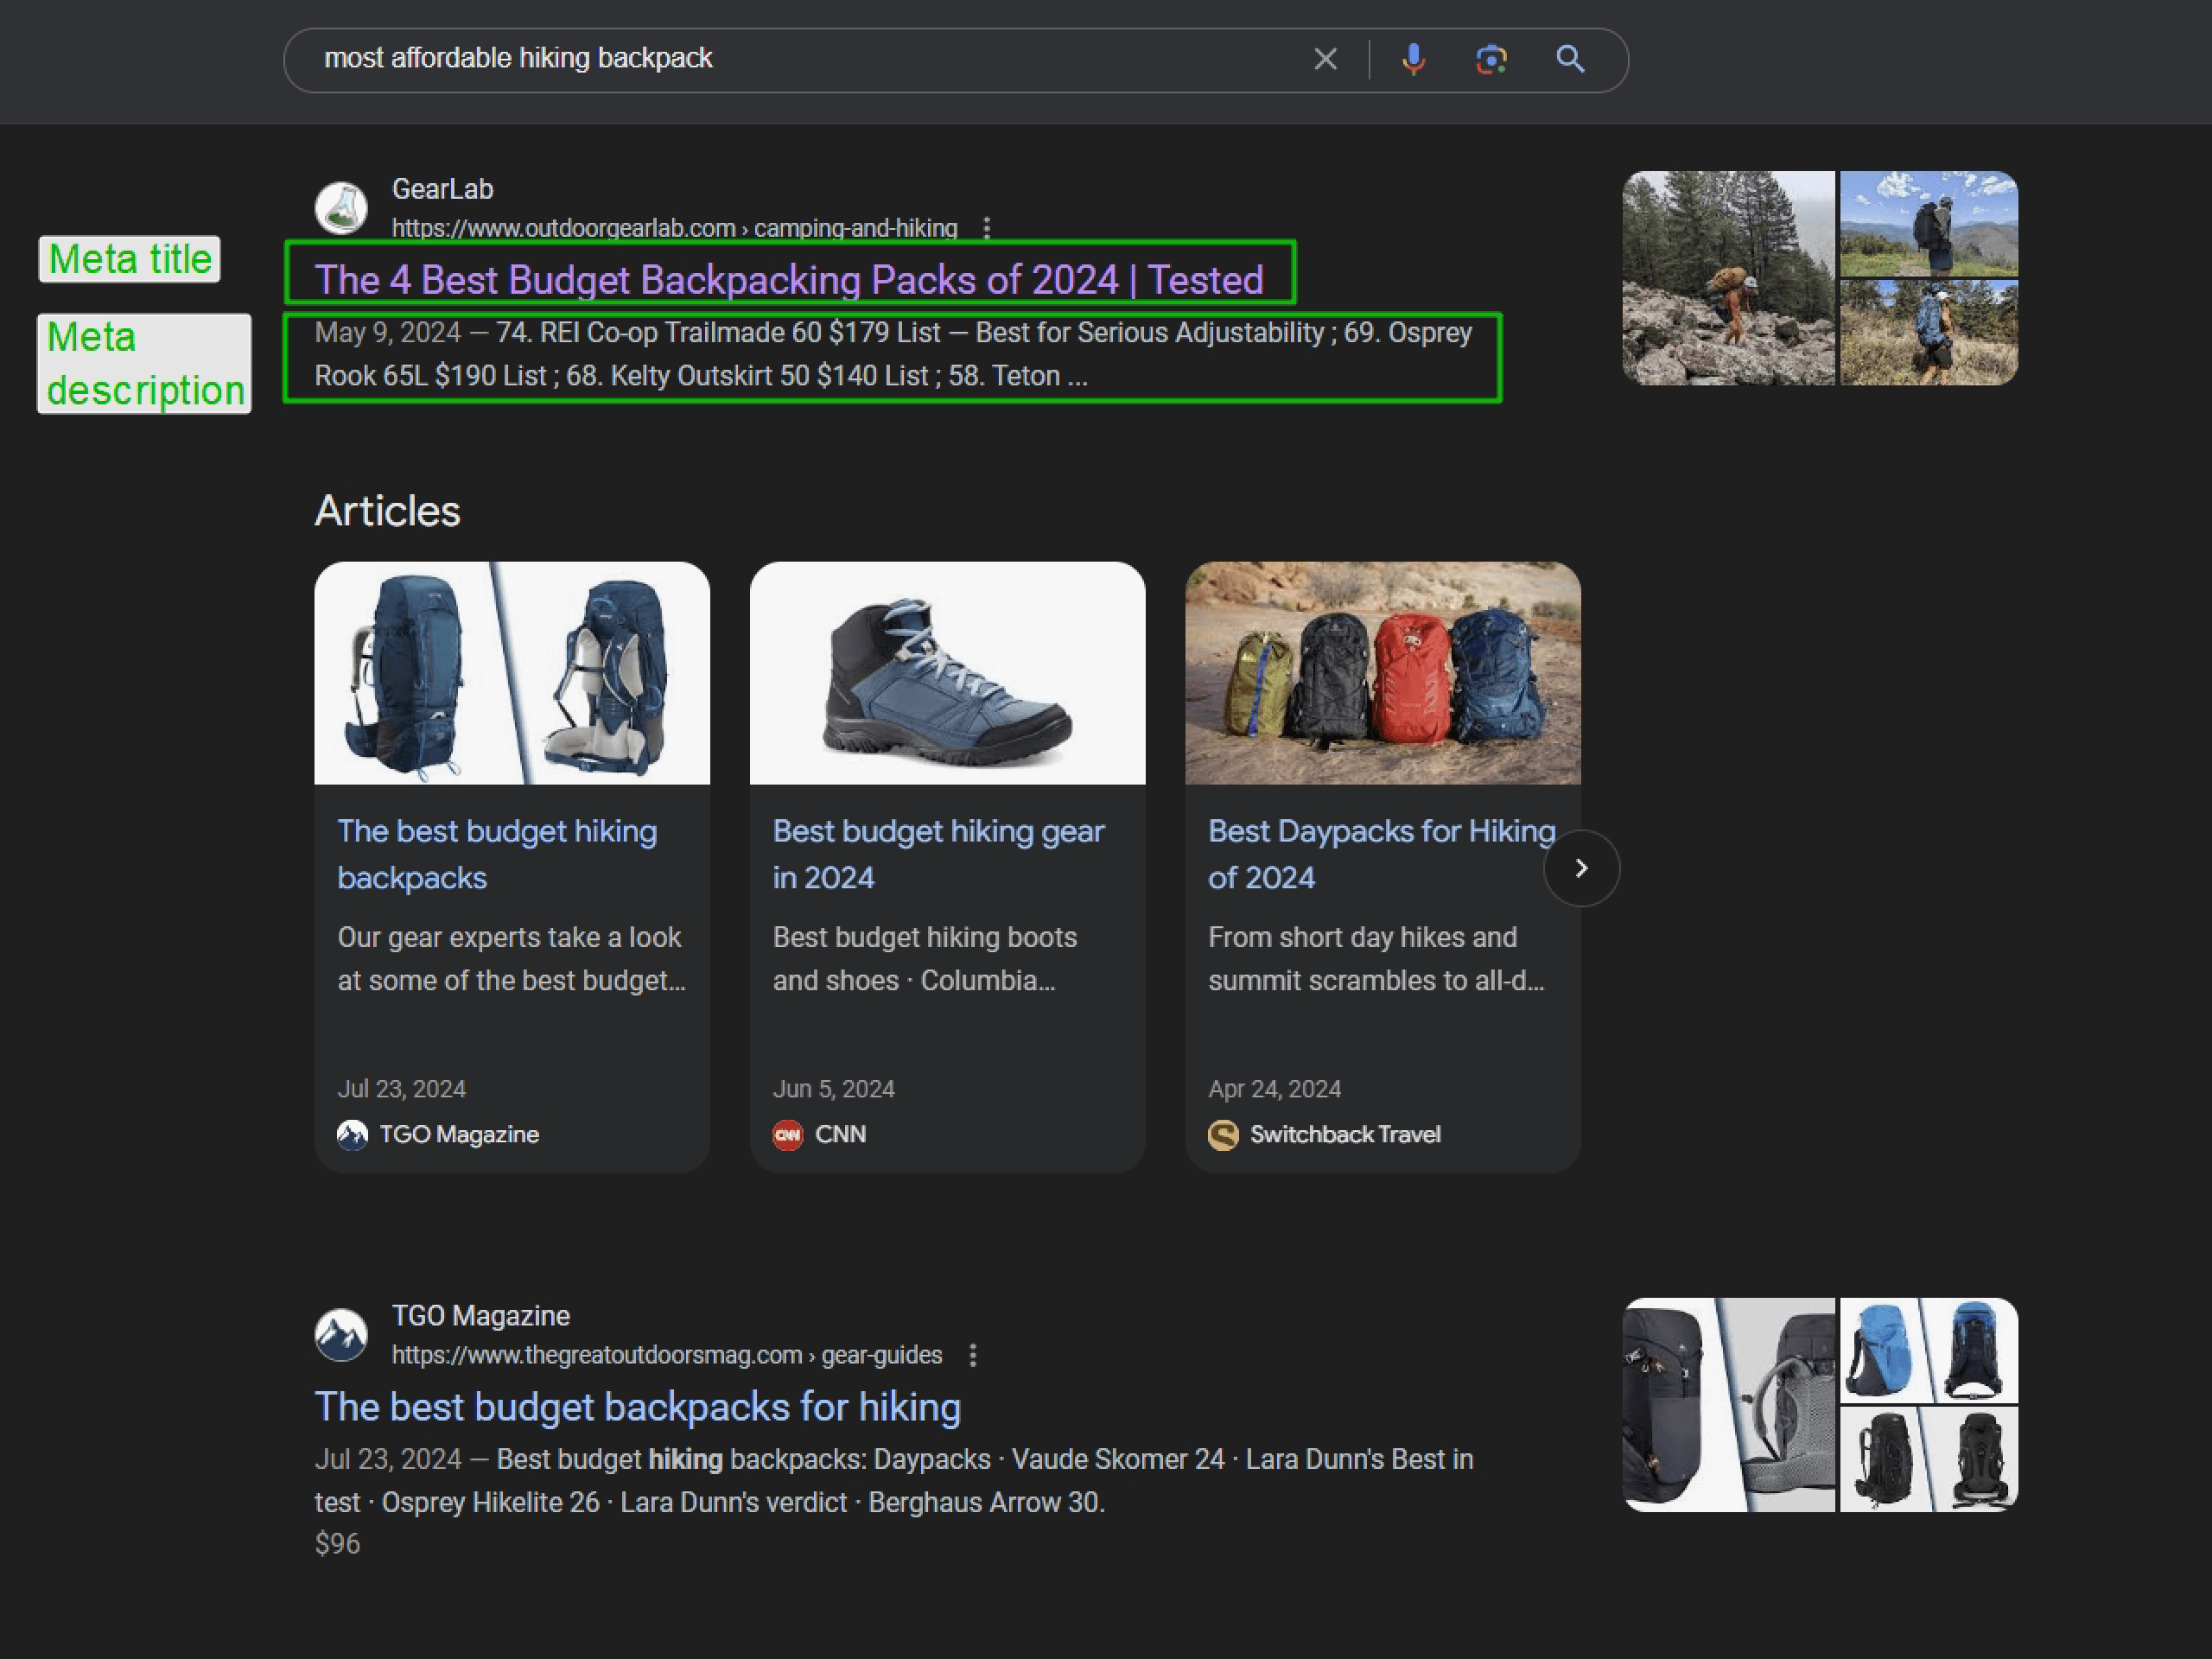Open Google Lens image search
The image size is (2212, 1659).
point(1491,60)
